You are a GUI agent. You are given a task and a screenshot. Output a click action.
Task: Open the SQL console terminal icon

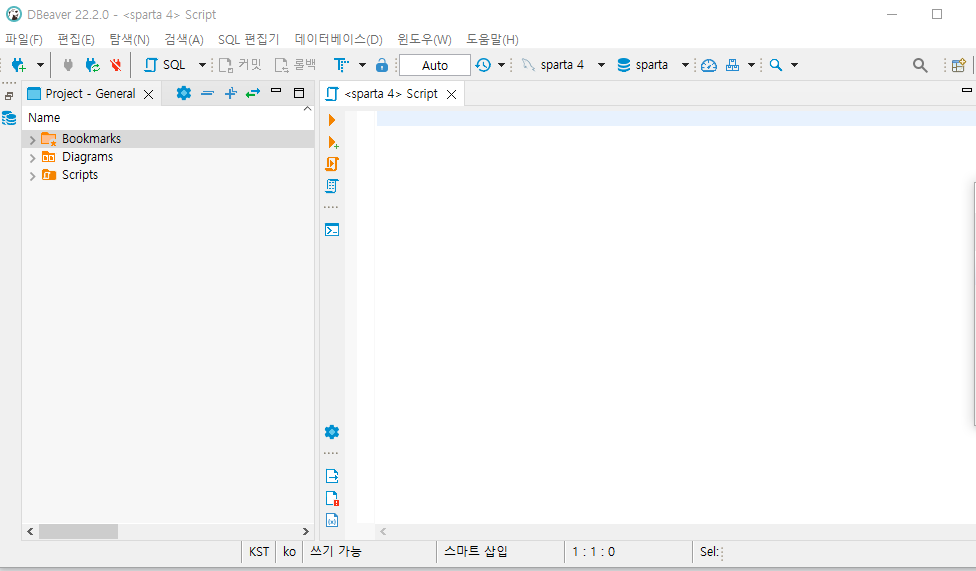click(x=332, y=230)
